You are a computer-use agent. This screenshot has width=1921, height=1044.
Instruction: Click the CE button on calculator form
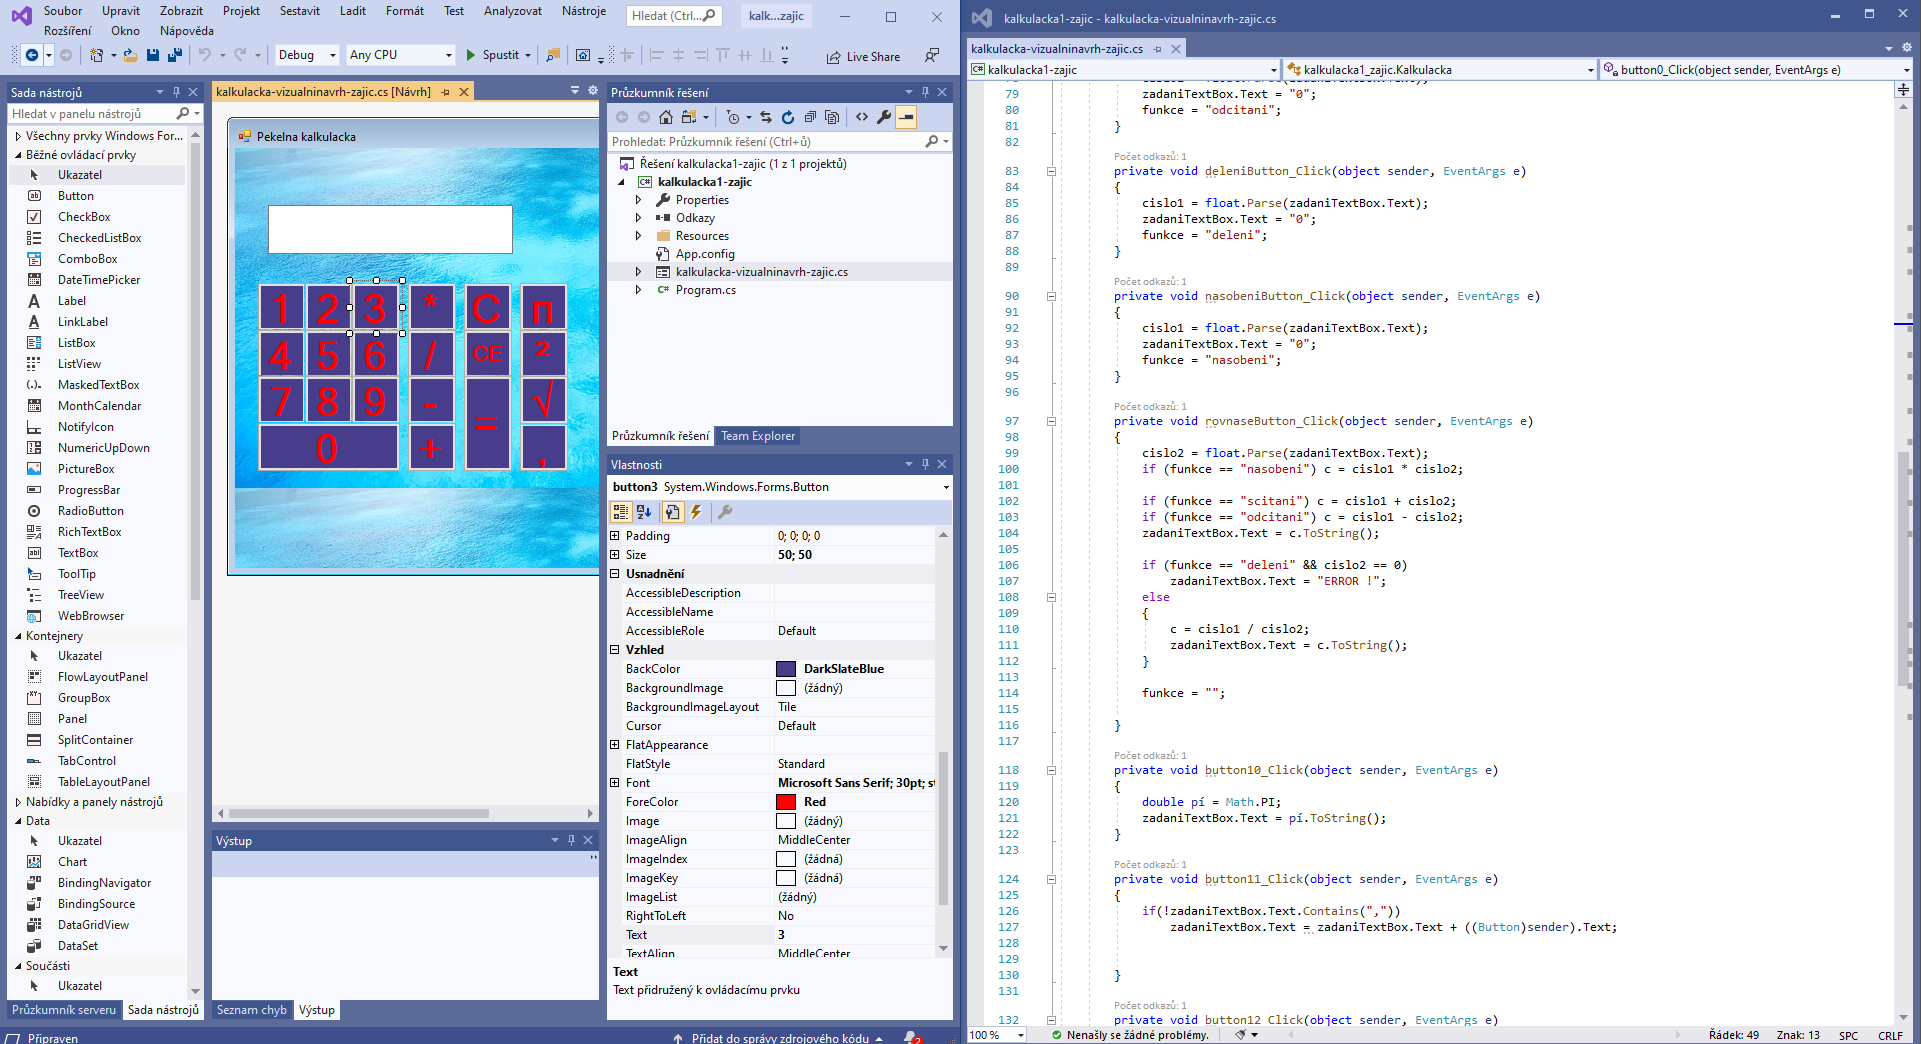click(487, 354)
